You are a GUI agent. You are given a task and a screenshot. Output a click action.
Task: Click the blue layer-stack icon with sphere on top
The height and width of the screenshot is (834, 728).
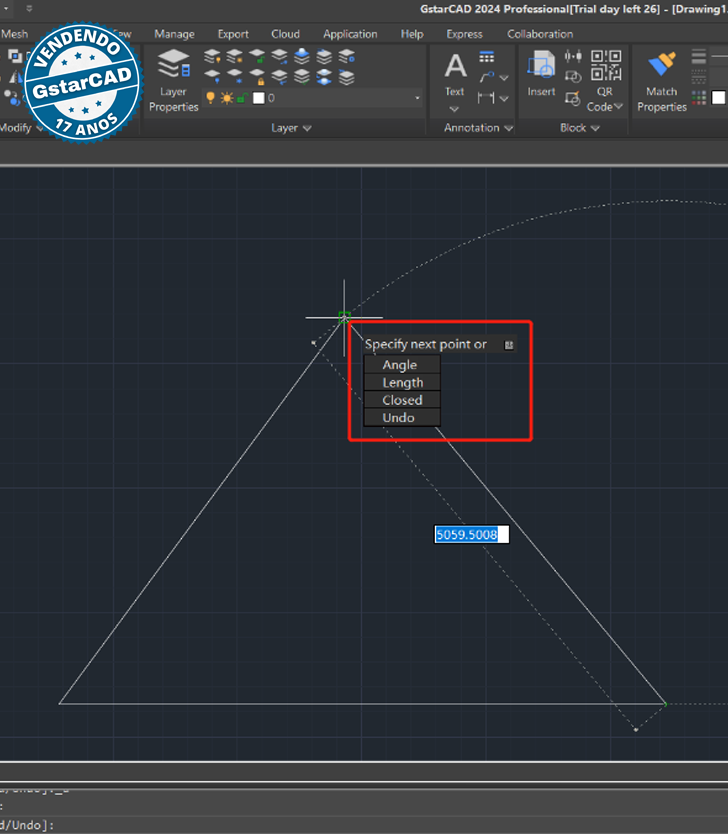(x=302, y=56)
